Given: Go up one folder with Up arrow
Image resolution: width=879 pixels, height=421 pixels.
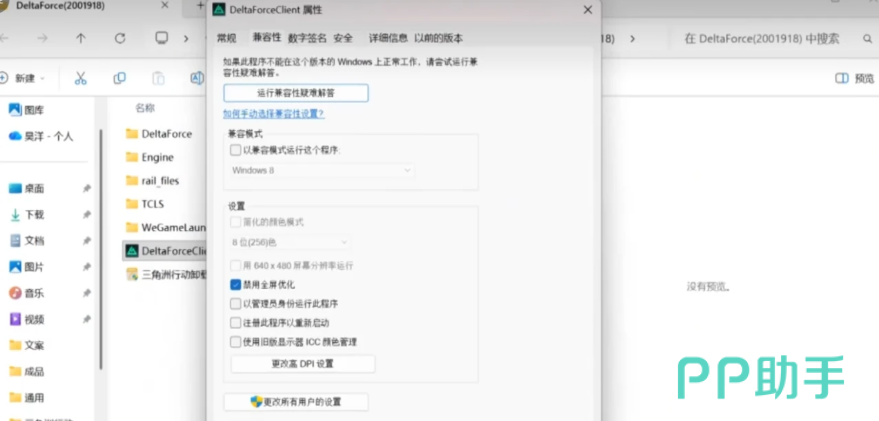Looking at the screenshot, I should click(81, 39).
